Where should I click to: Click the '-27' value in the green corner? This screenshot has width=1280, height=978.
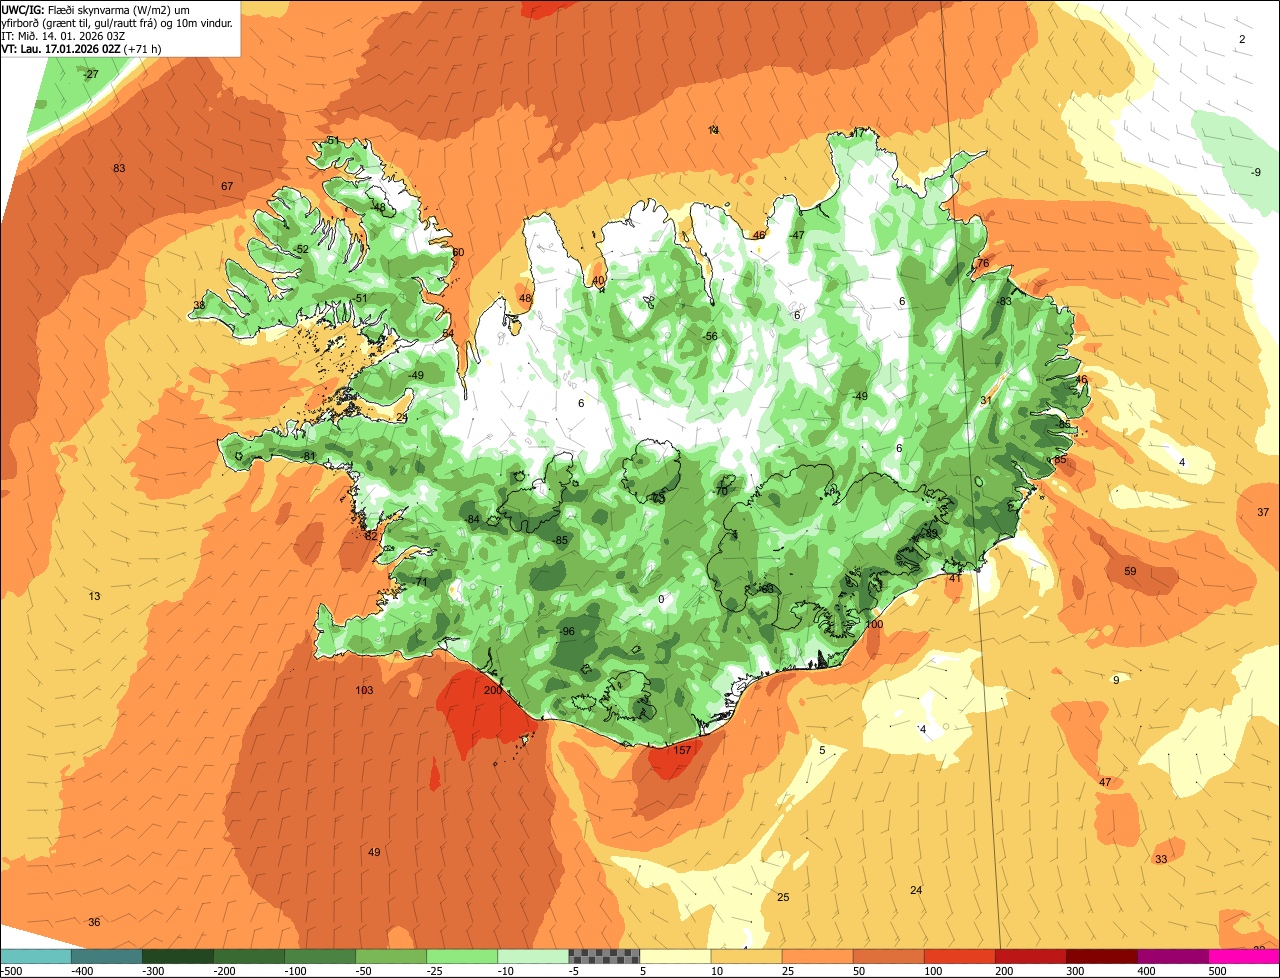click(x=91, y=74)
